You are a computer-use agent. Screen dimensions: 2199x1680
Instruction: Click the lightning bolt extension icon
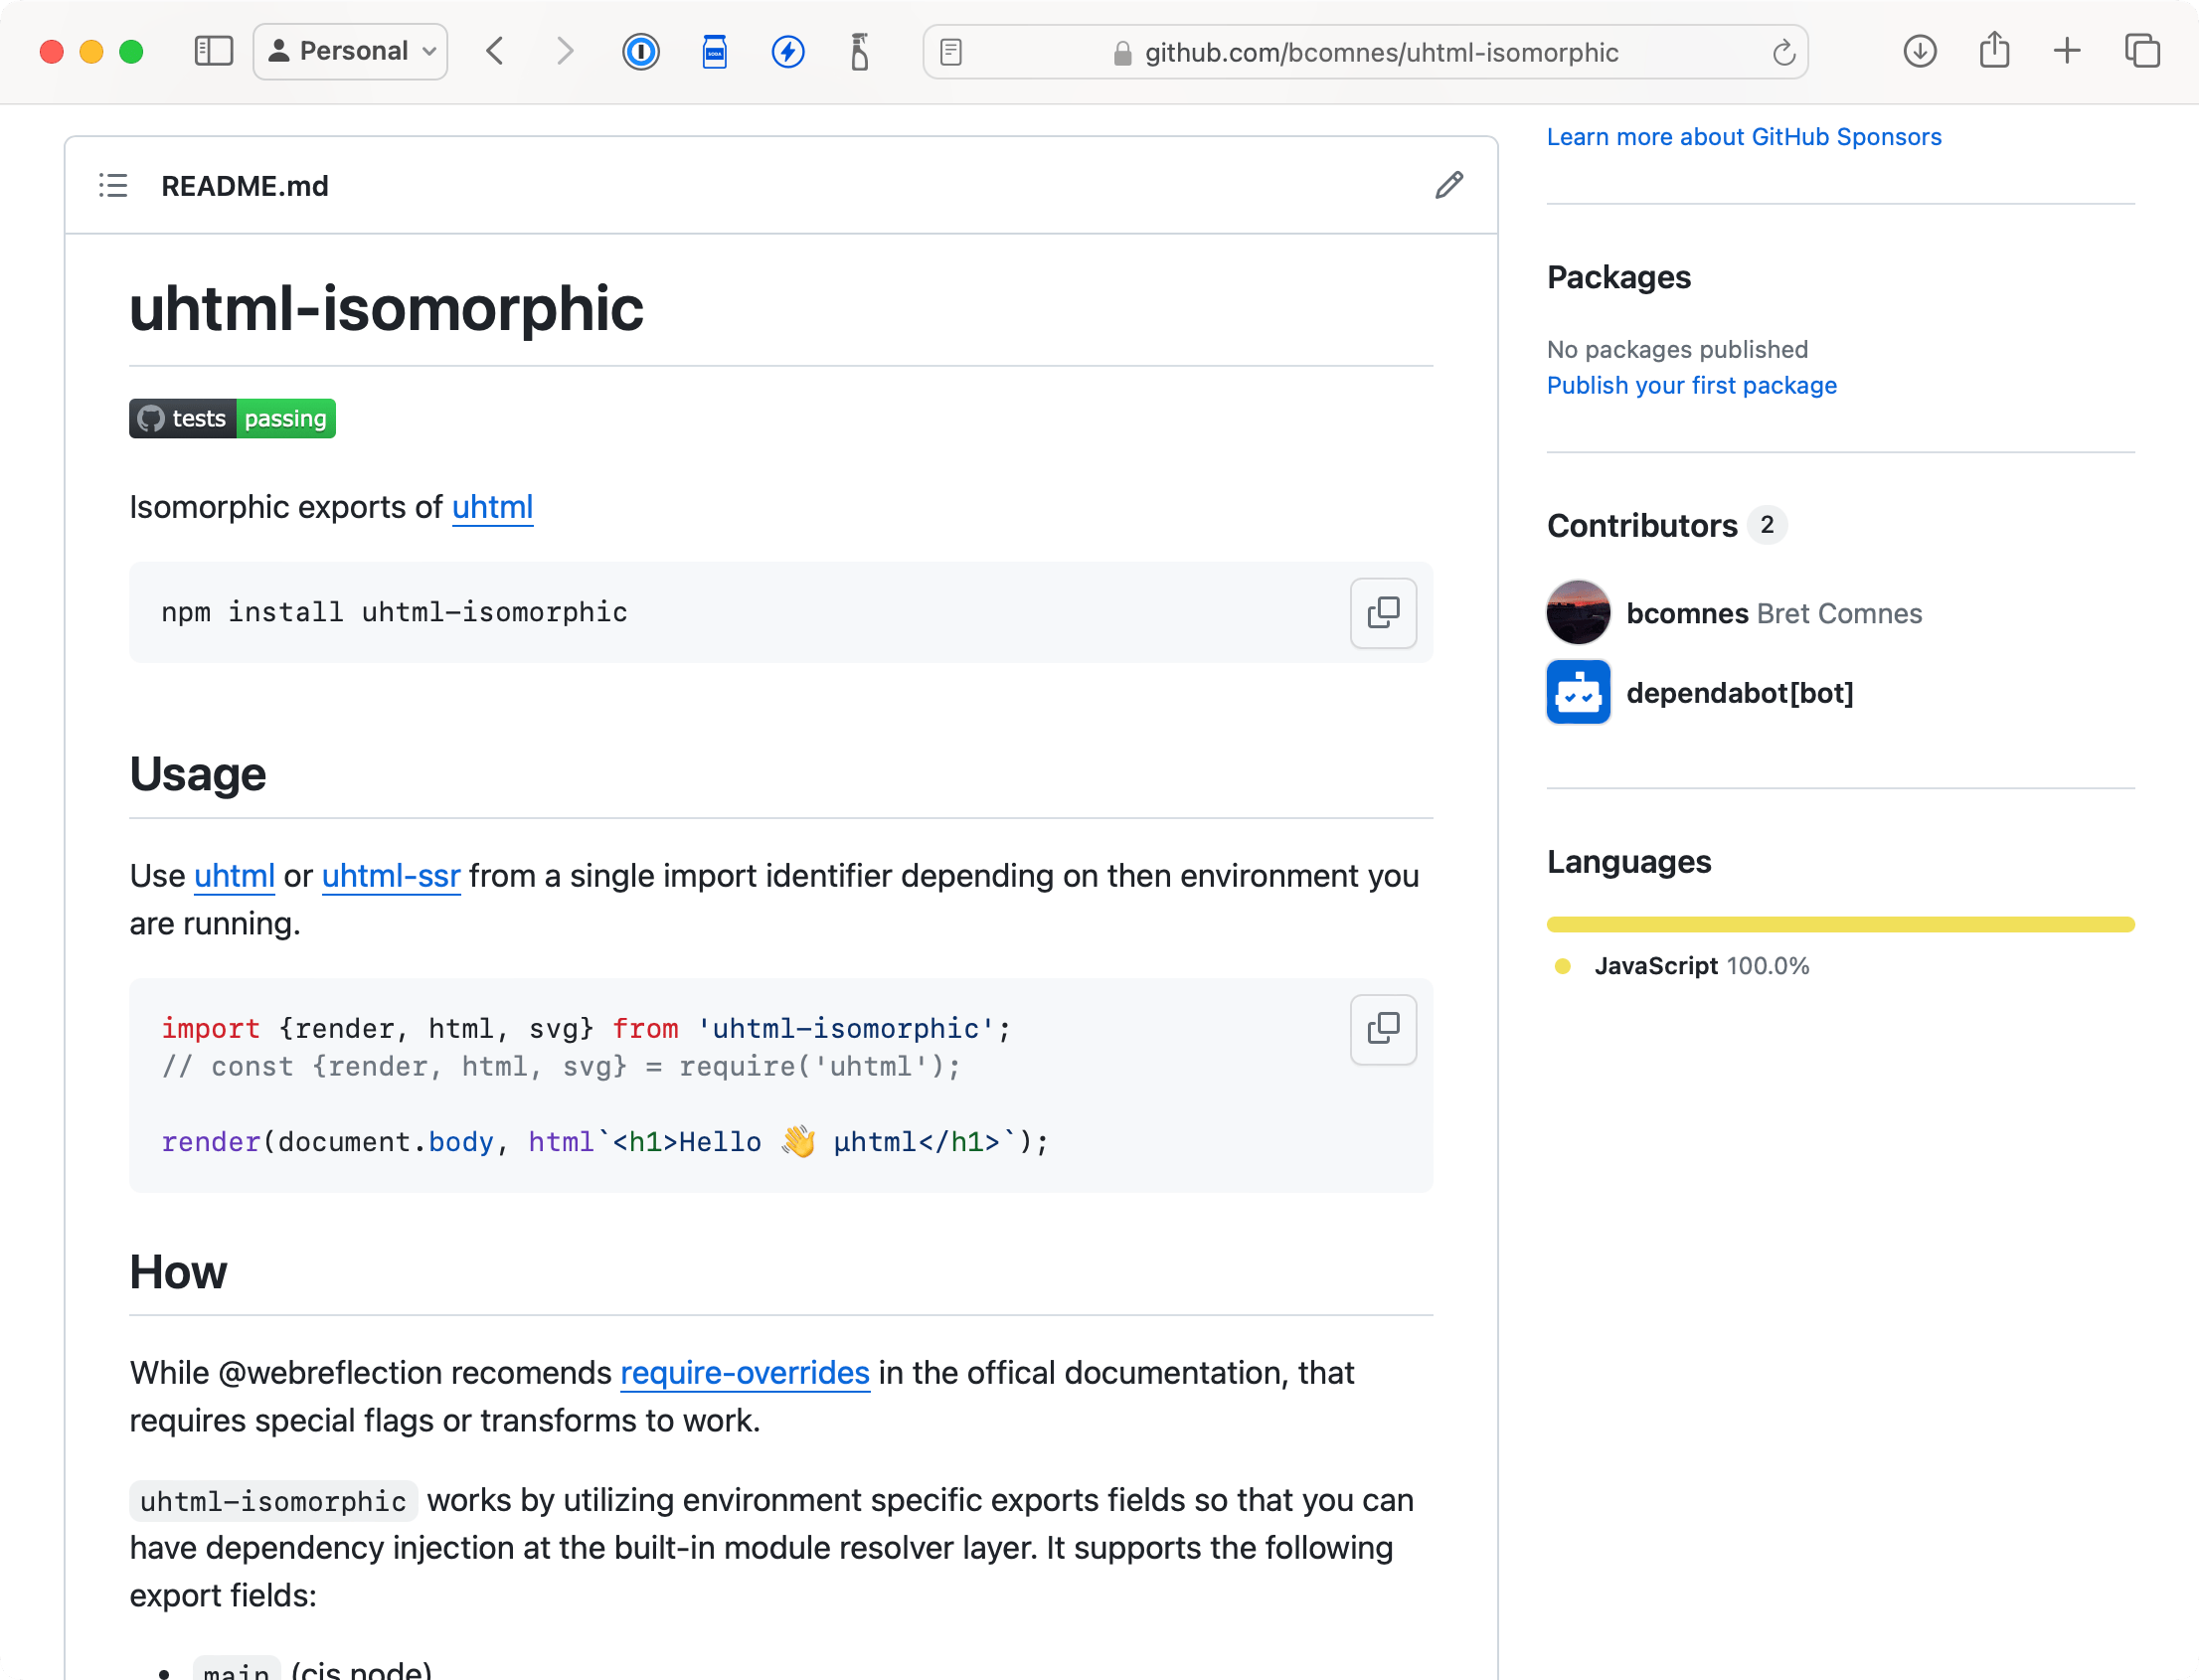click(788, 51)
